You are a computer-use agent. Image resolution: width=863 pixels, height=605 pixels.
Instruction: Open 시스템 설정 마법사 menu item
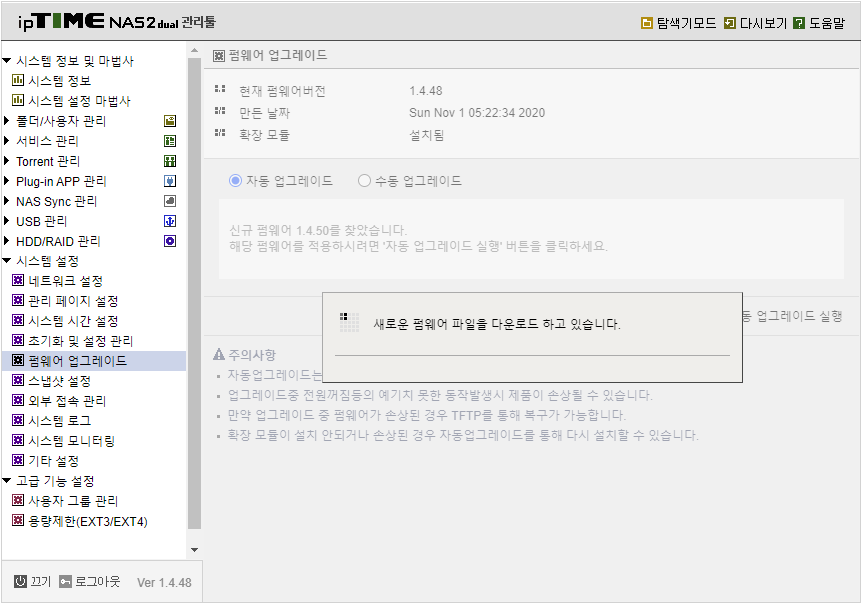point(79,101)
